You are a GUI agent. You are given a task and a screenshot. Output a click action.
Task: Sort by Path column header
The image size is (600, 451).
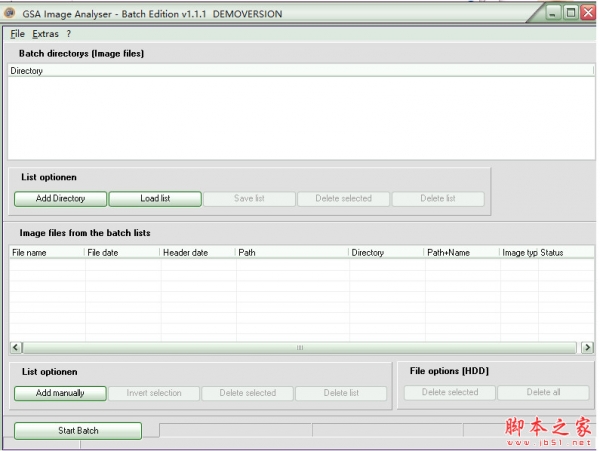292,252
